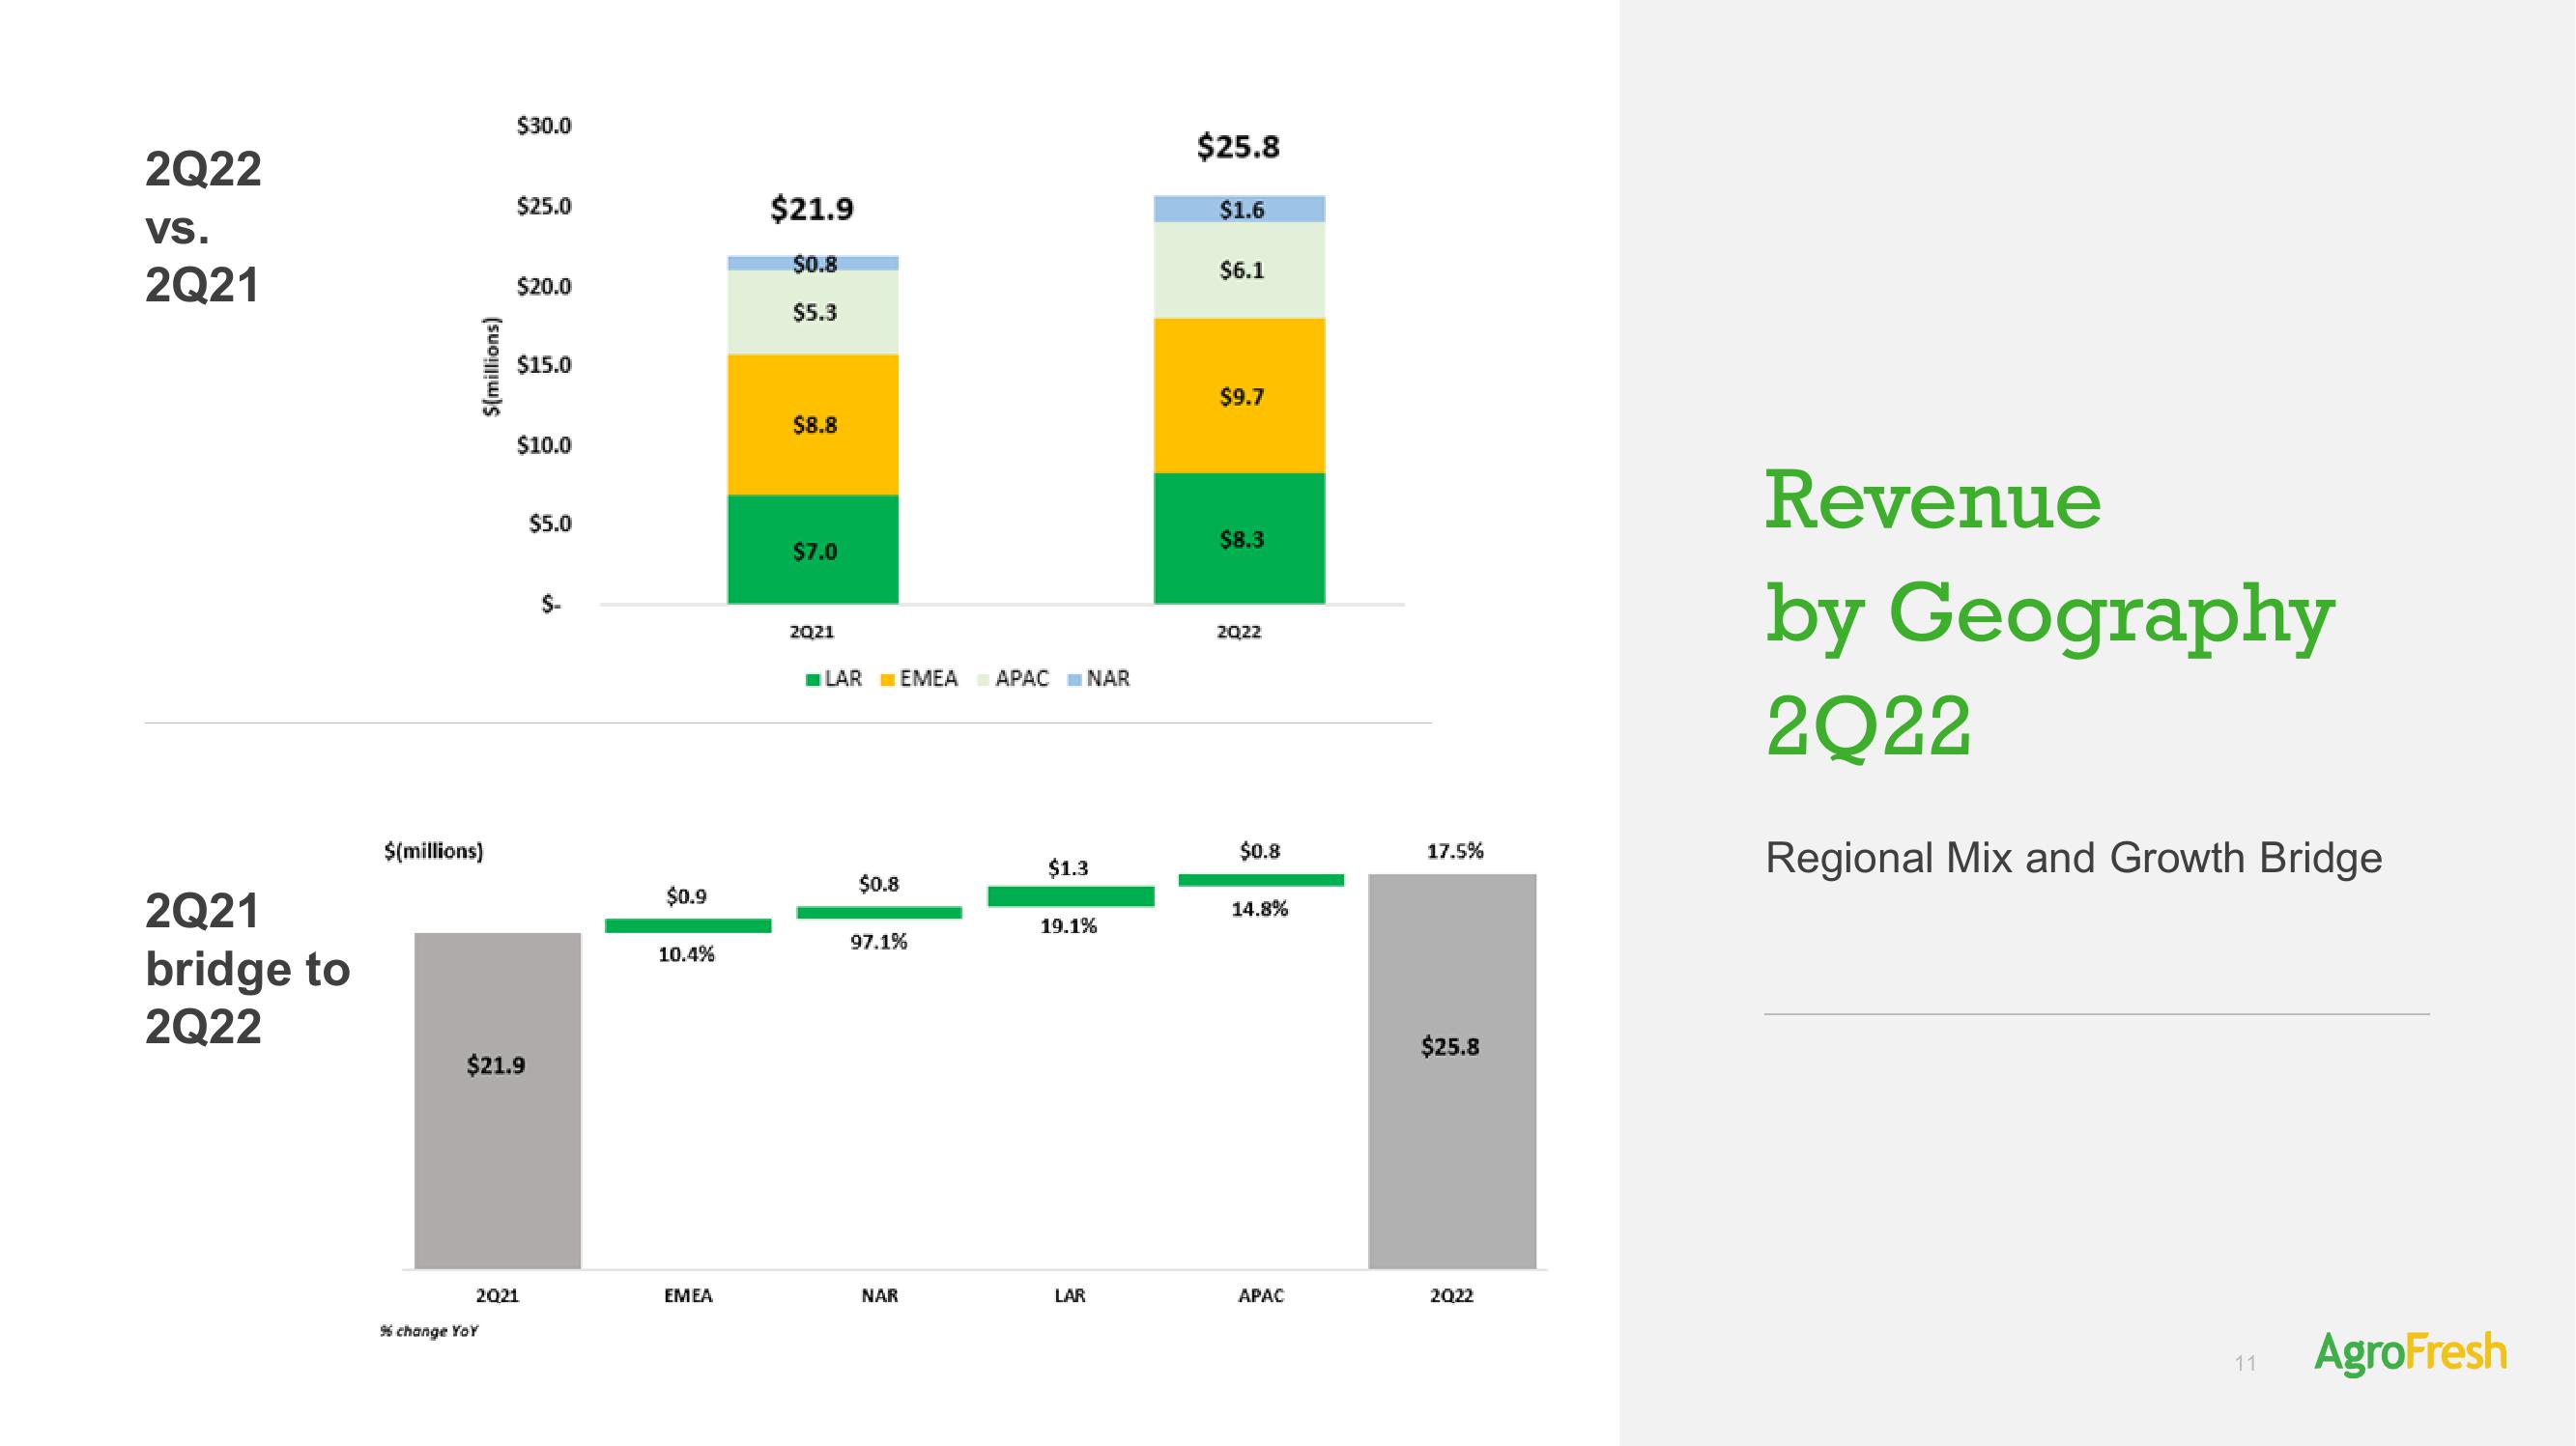Image resolution: width=2576 pixels, height=1446 pixels.
Task: Click the 2Q22 x-axis label in stacked chart
Action: pos(1239,632)
